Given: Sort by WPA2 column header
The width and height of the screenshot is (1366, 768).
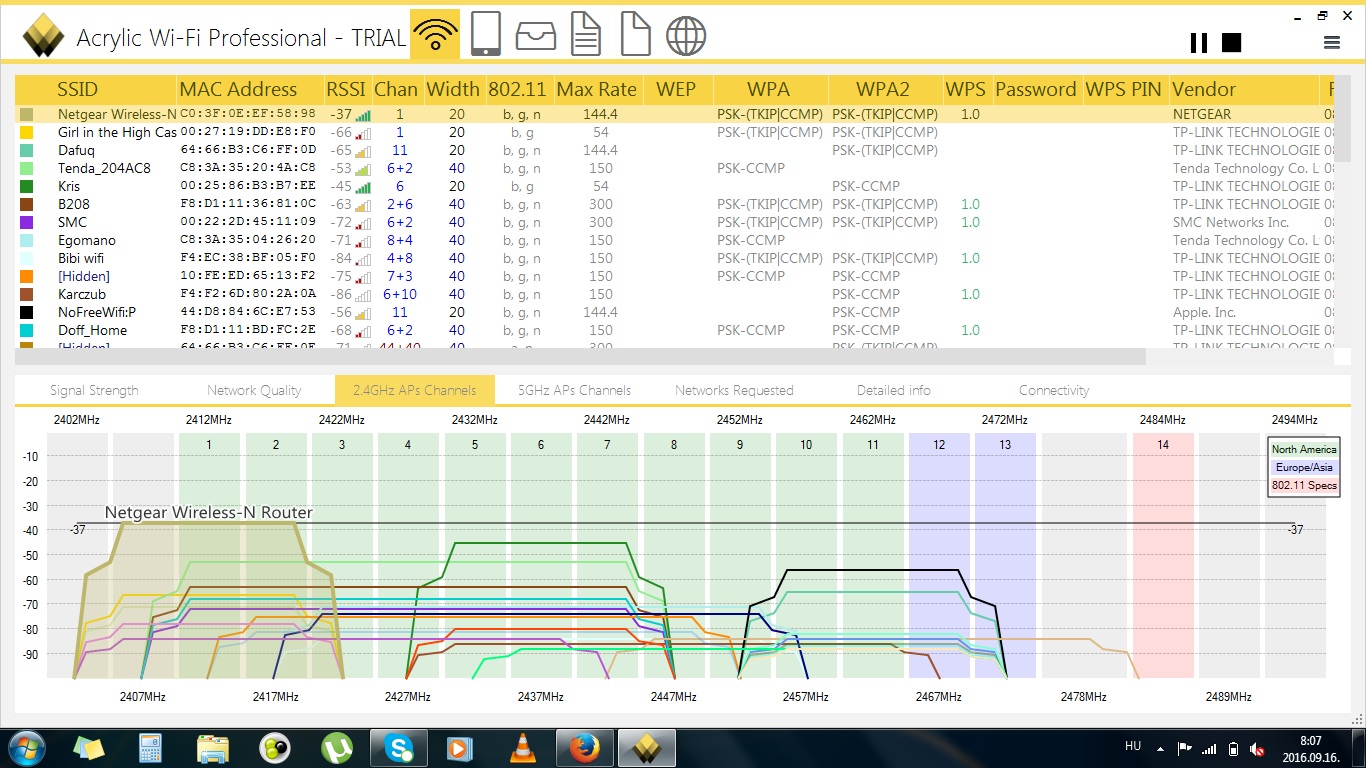Looking at the screenshot, I should tap(883, 89).
